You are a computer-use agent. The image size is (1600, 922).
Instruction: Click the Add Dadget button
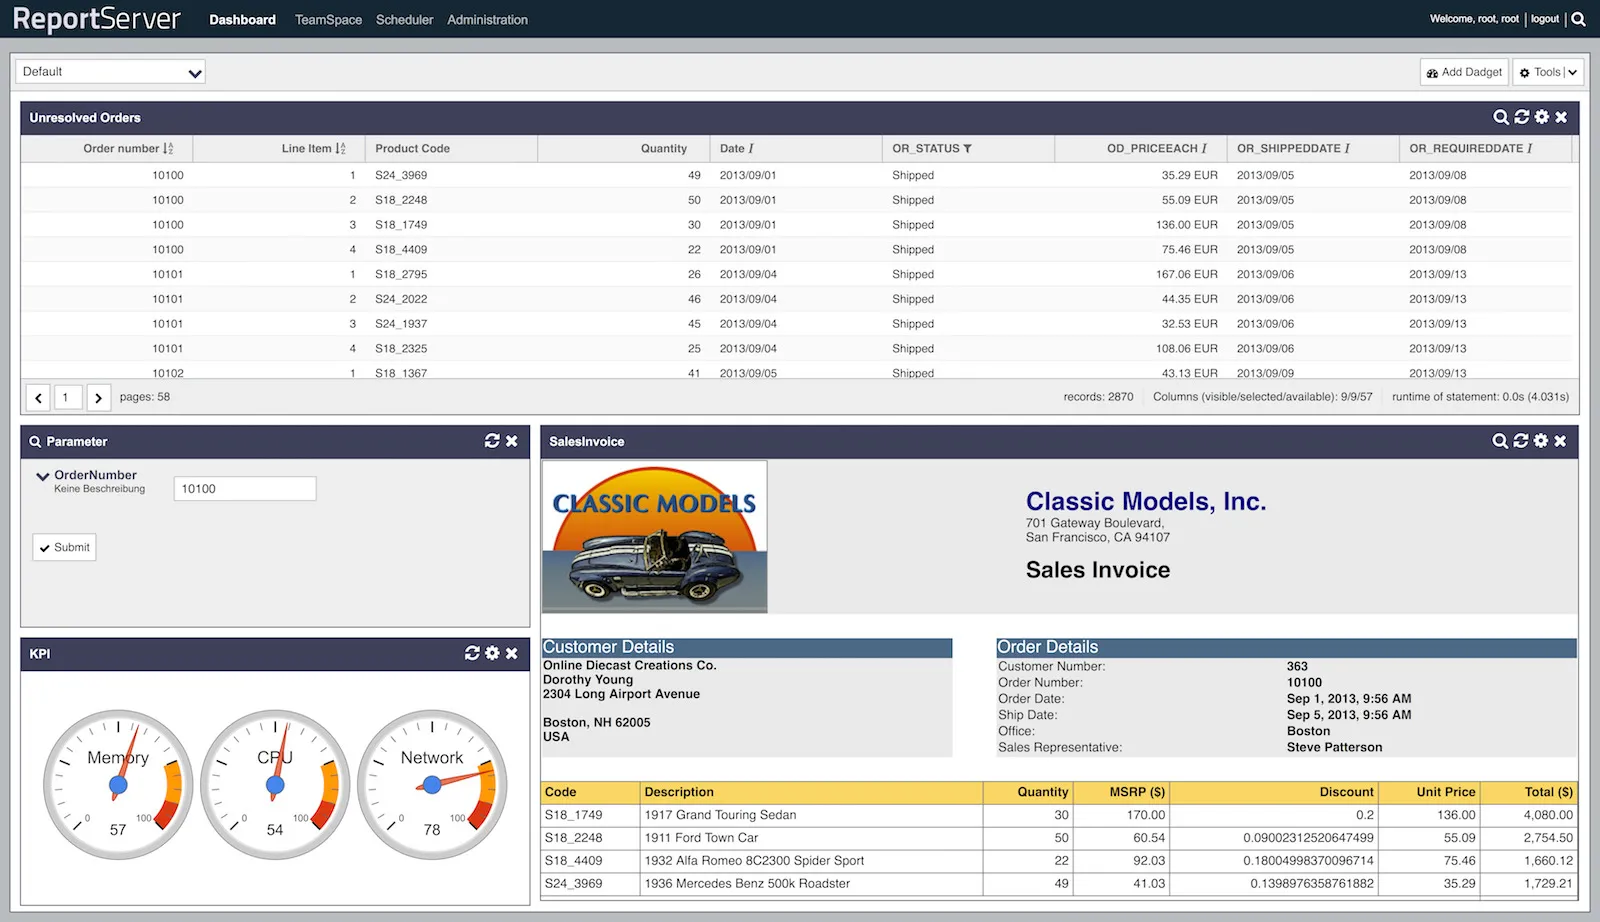pyautogui.click(x=1463, y=71)
